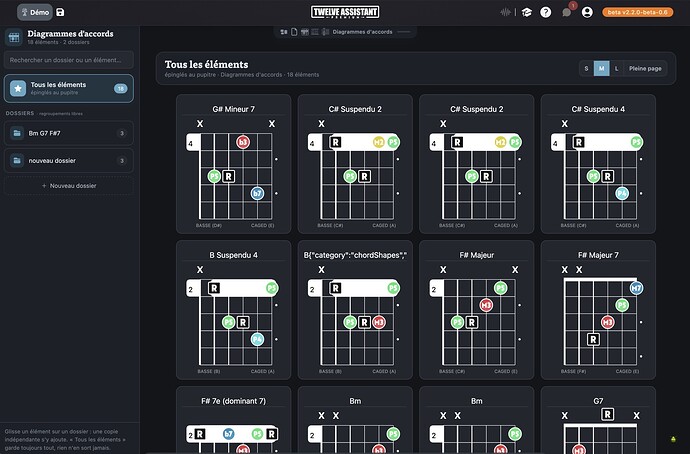Click the star icon of Tous les éléments
The image size is (690, 454).
[x=18, y=88]
